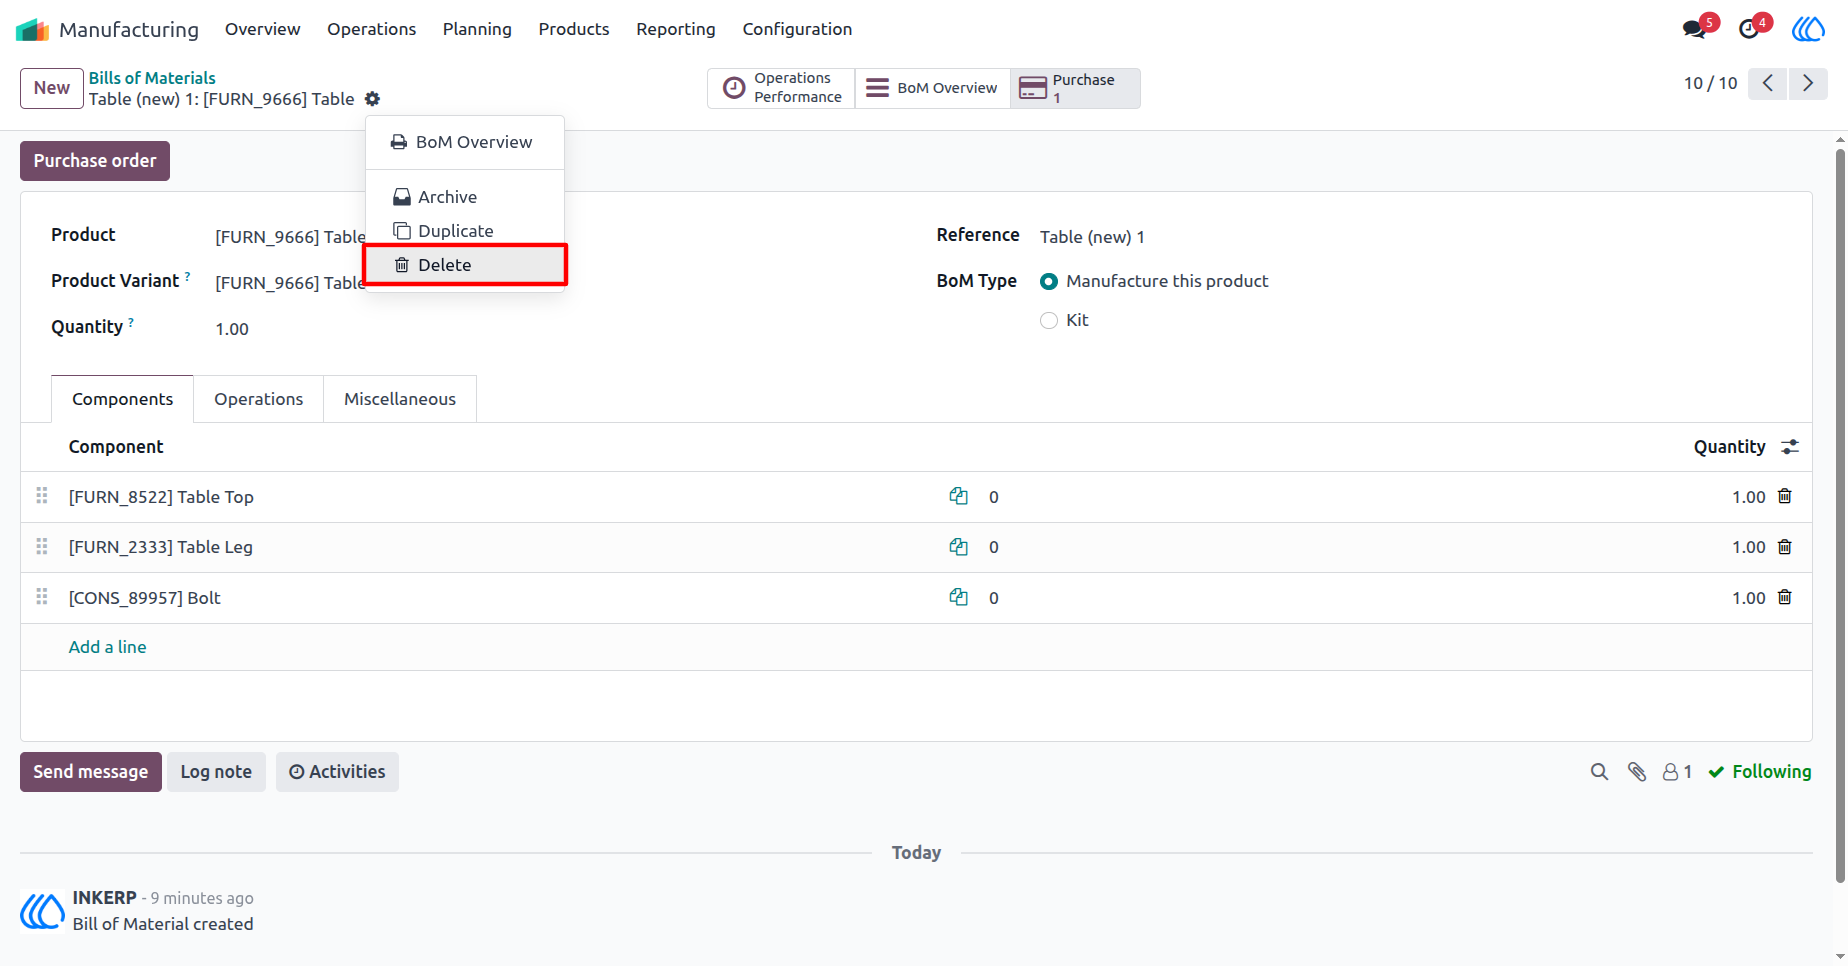The width and height of the screenshot is (1848, 966).
Task: Click the drag handle of the Bolt row
Action: pos(42,596)
